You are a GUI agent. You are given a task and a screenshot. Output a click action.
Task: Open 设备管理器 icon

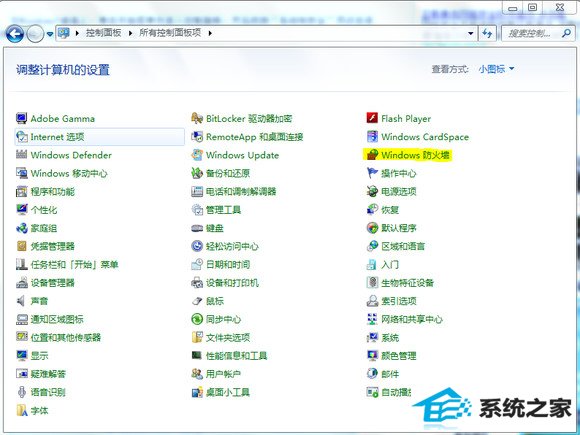(x=21, y=283)
